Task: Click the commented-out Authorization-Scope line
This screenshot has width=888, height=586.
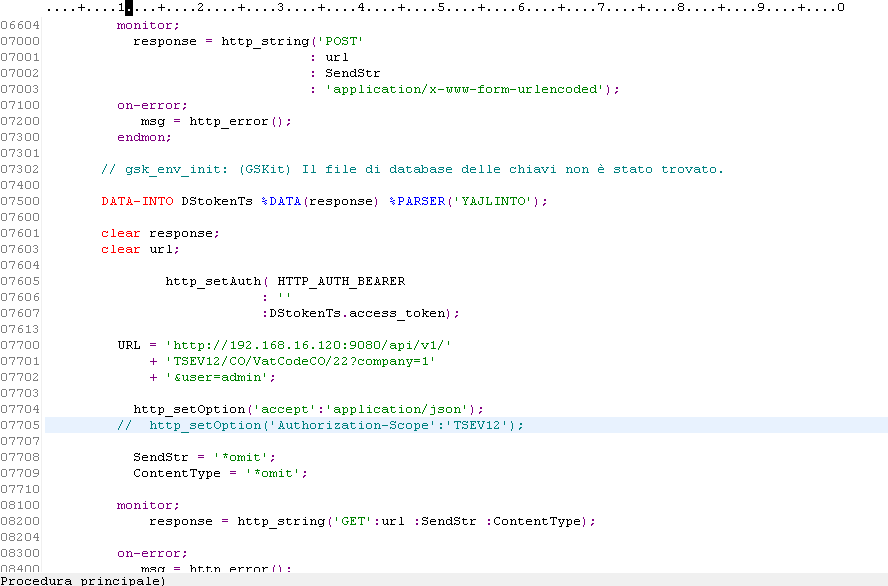Action: (320, 425)
